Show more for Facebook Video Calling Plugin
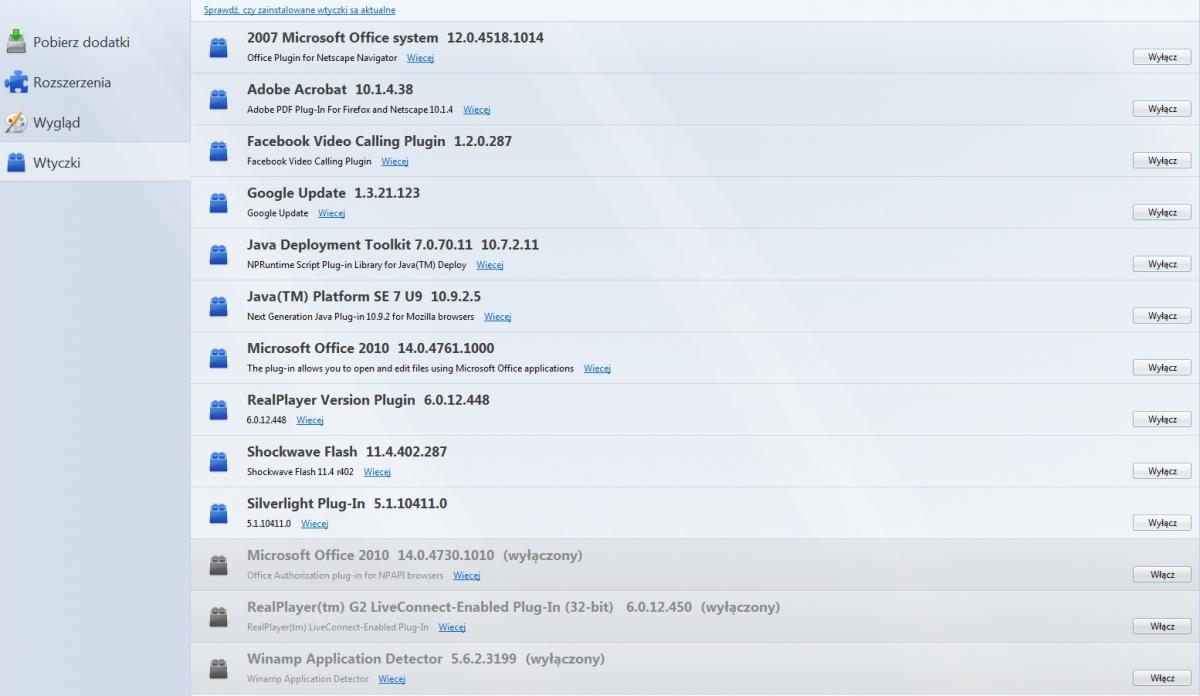This screenshot has height=696, width=1200. pyautogui.click(x=395, y=161)
